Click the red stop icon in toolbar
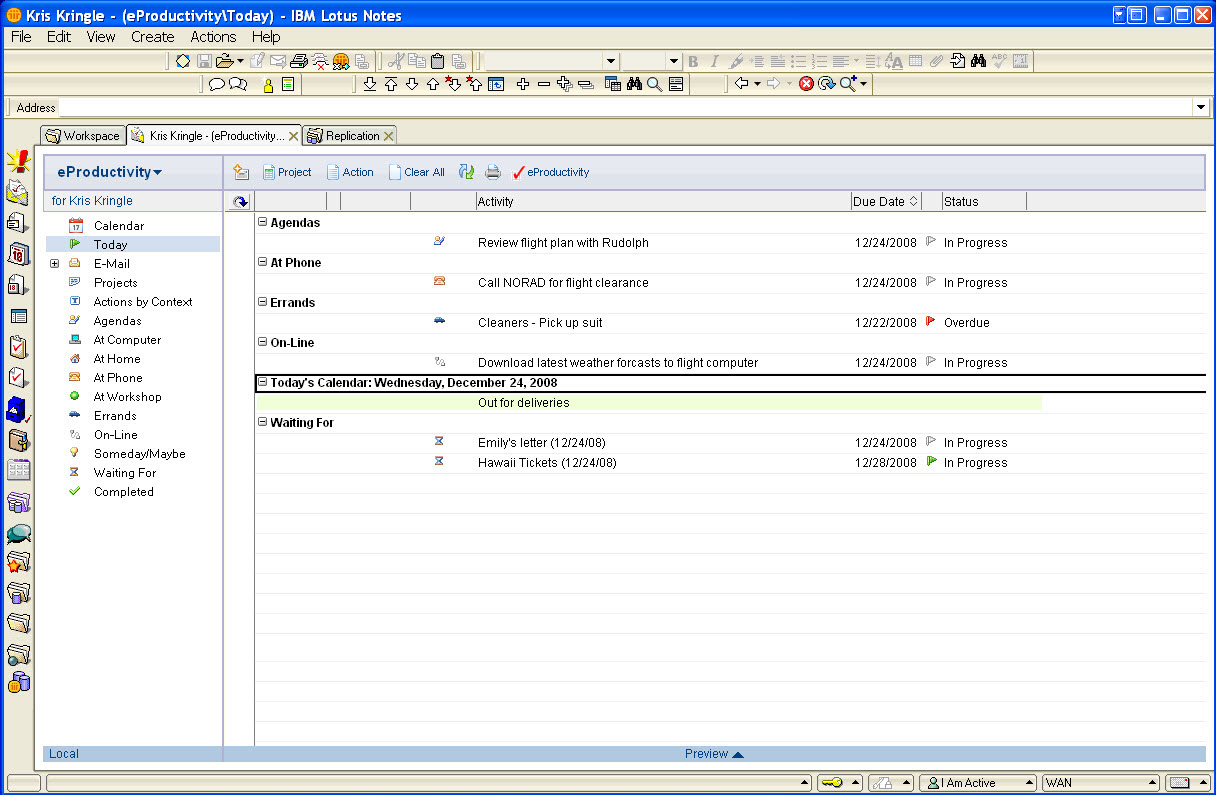Image resolution: width=1216 pixels, height=795 pixels. pos(806,85)
